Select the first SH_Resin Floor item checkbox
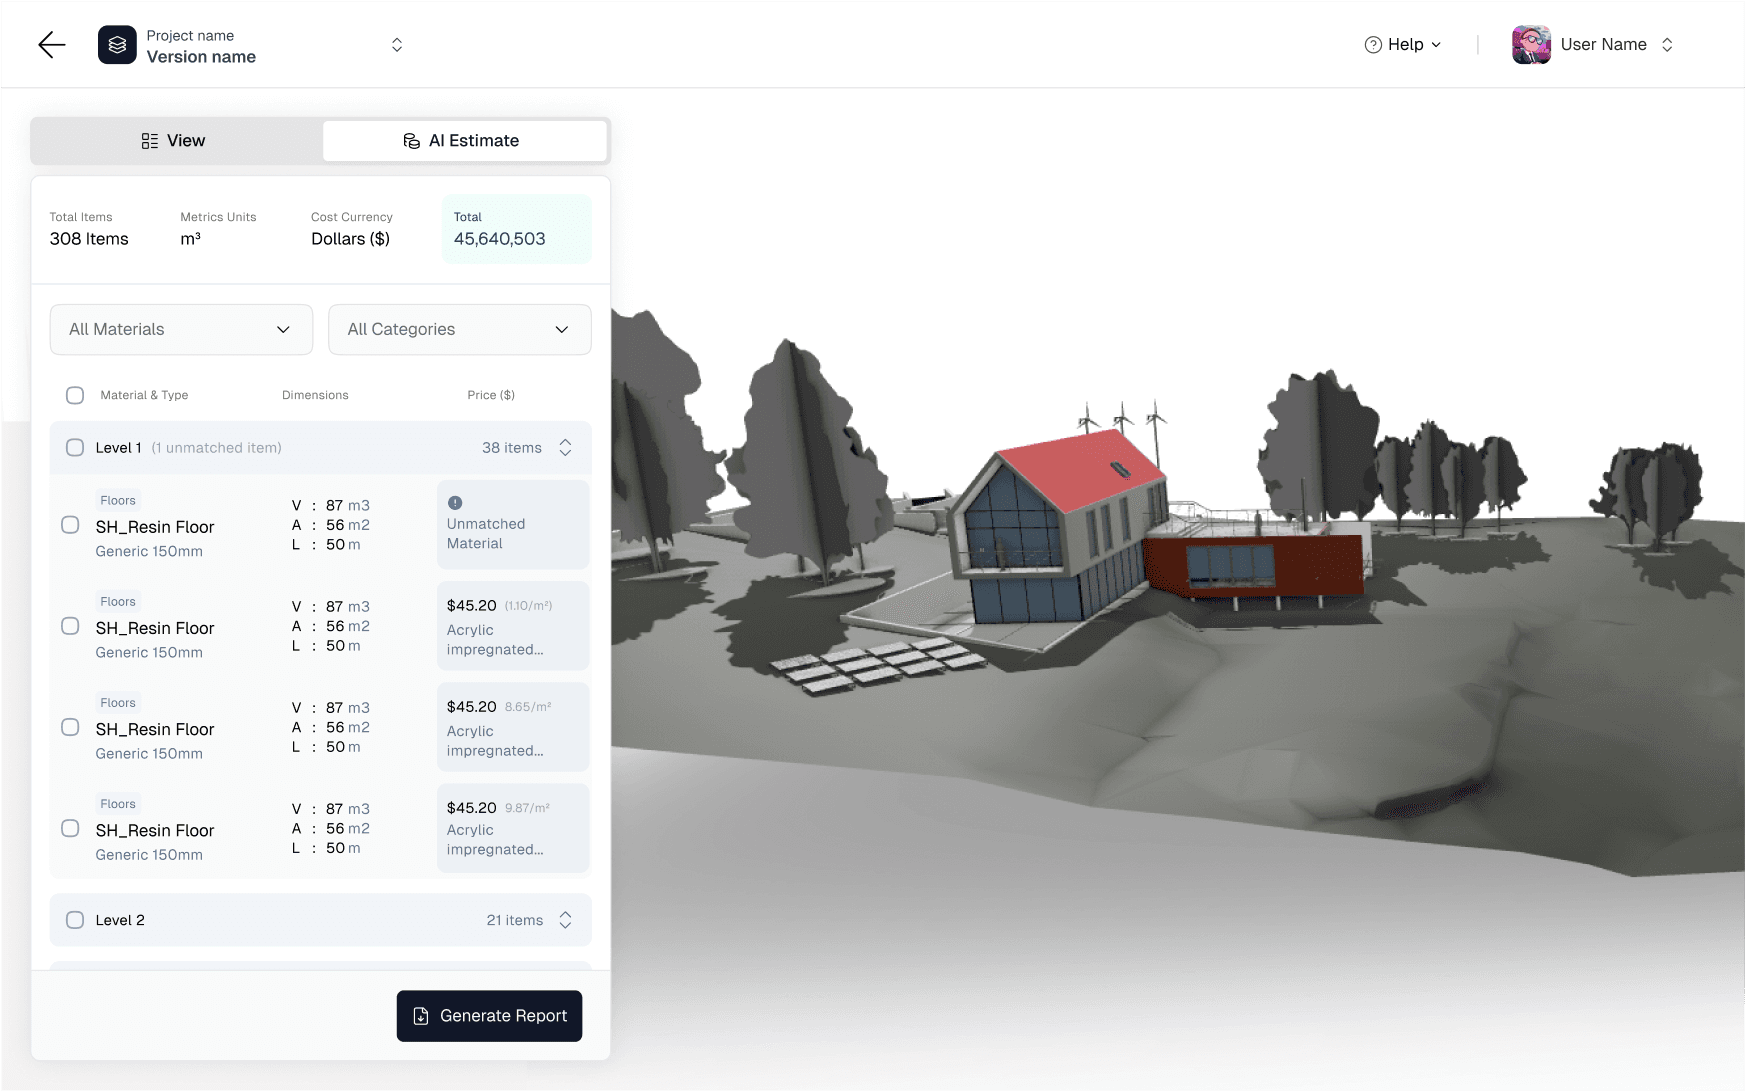 70,524
